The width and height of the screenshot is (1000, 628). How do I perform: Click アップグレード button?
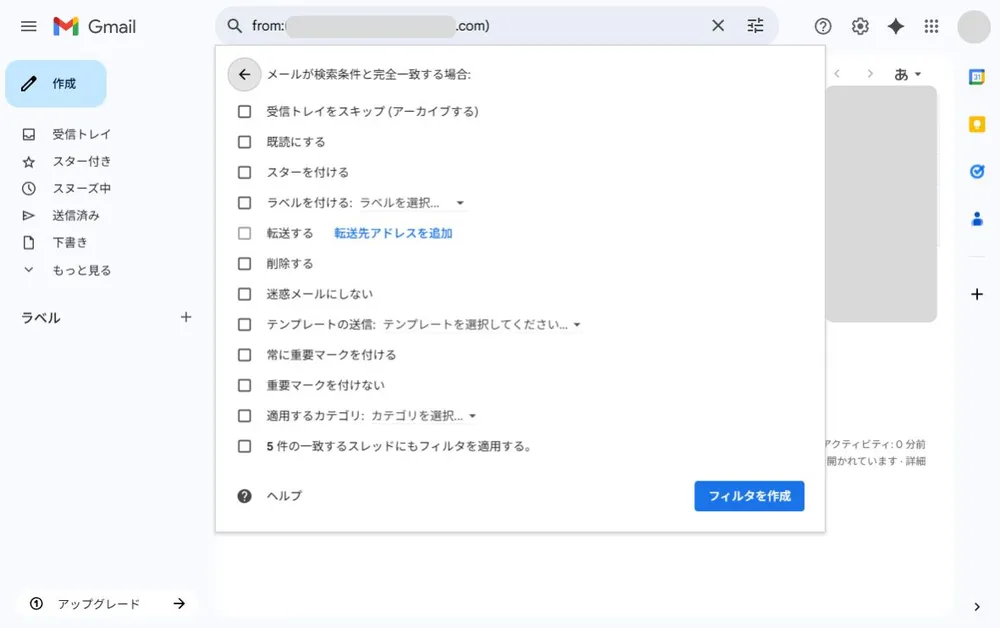[107, 604]
